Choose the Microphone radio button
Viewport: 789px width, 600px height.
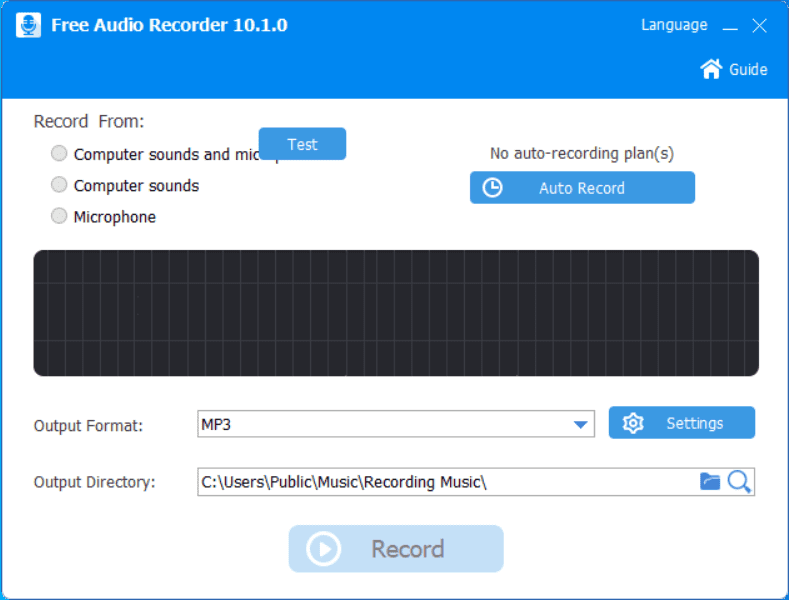60,216
